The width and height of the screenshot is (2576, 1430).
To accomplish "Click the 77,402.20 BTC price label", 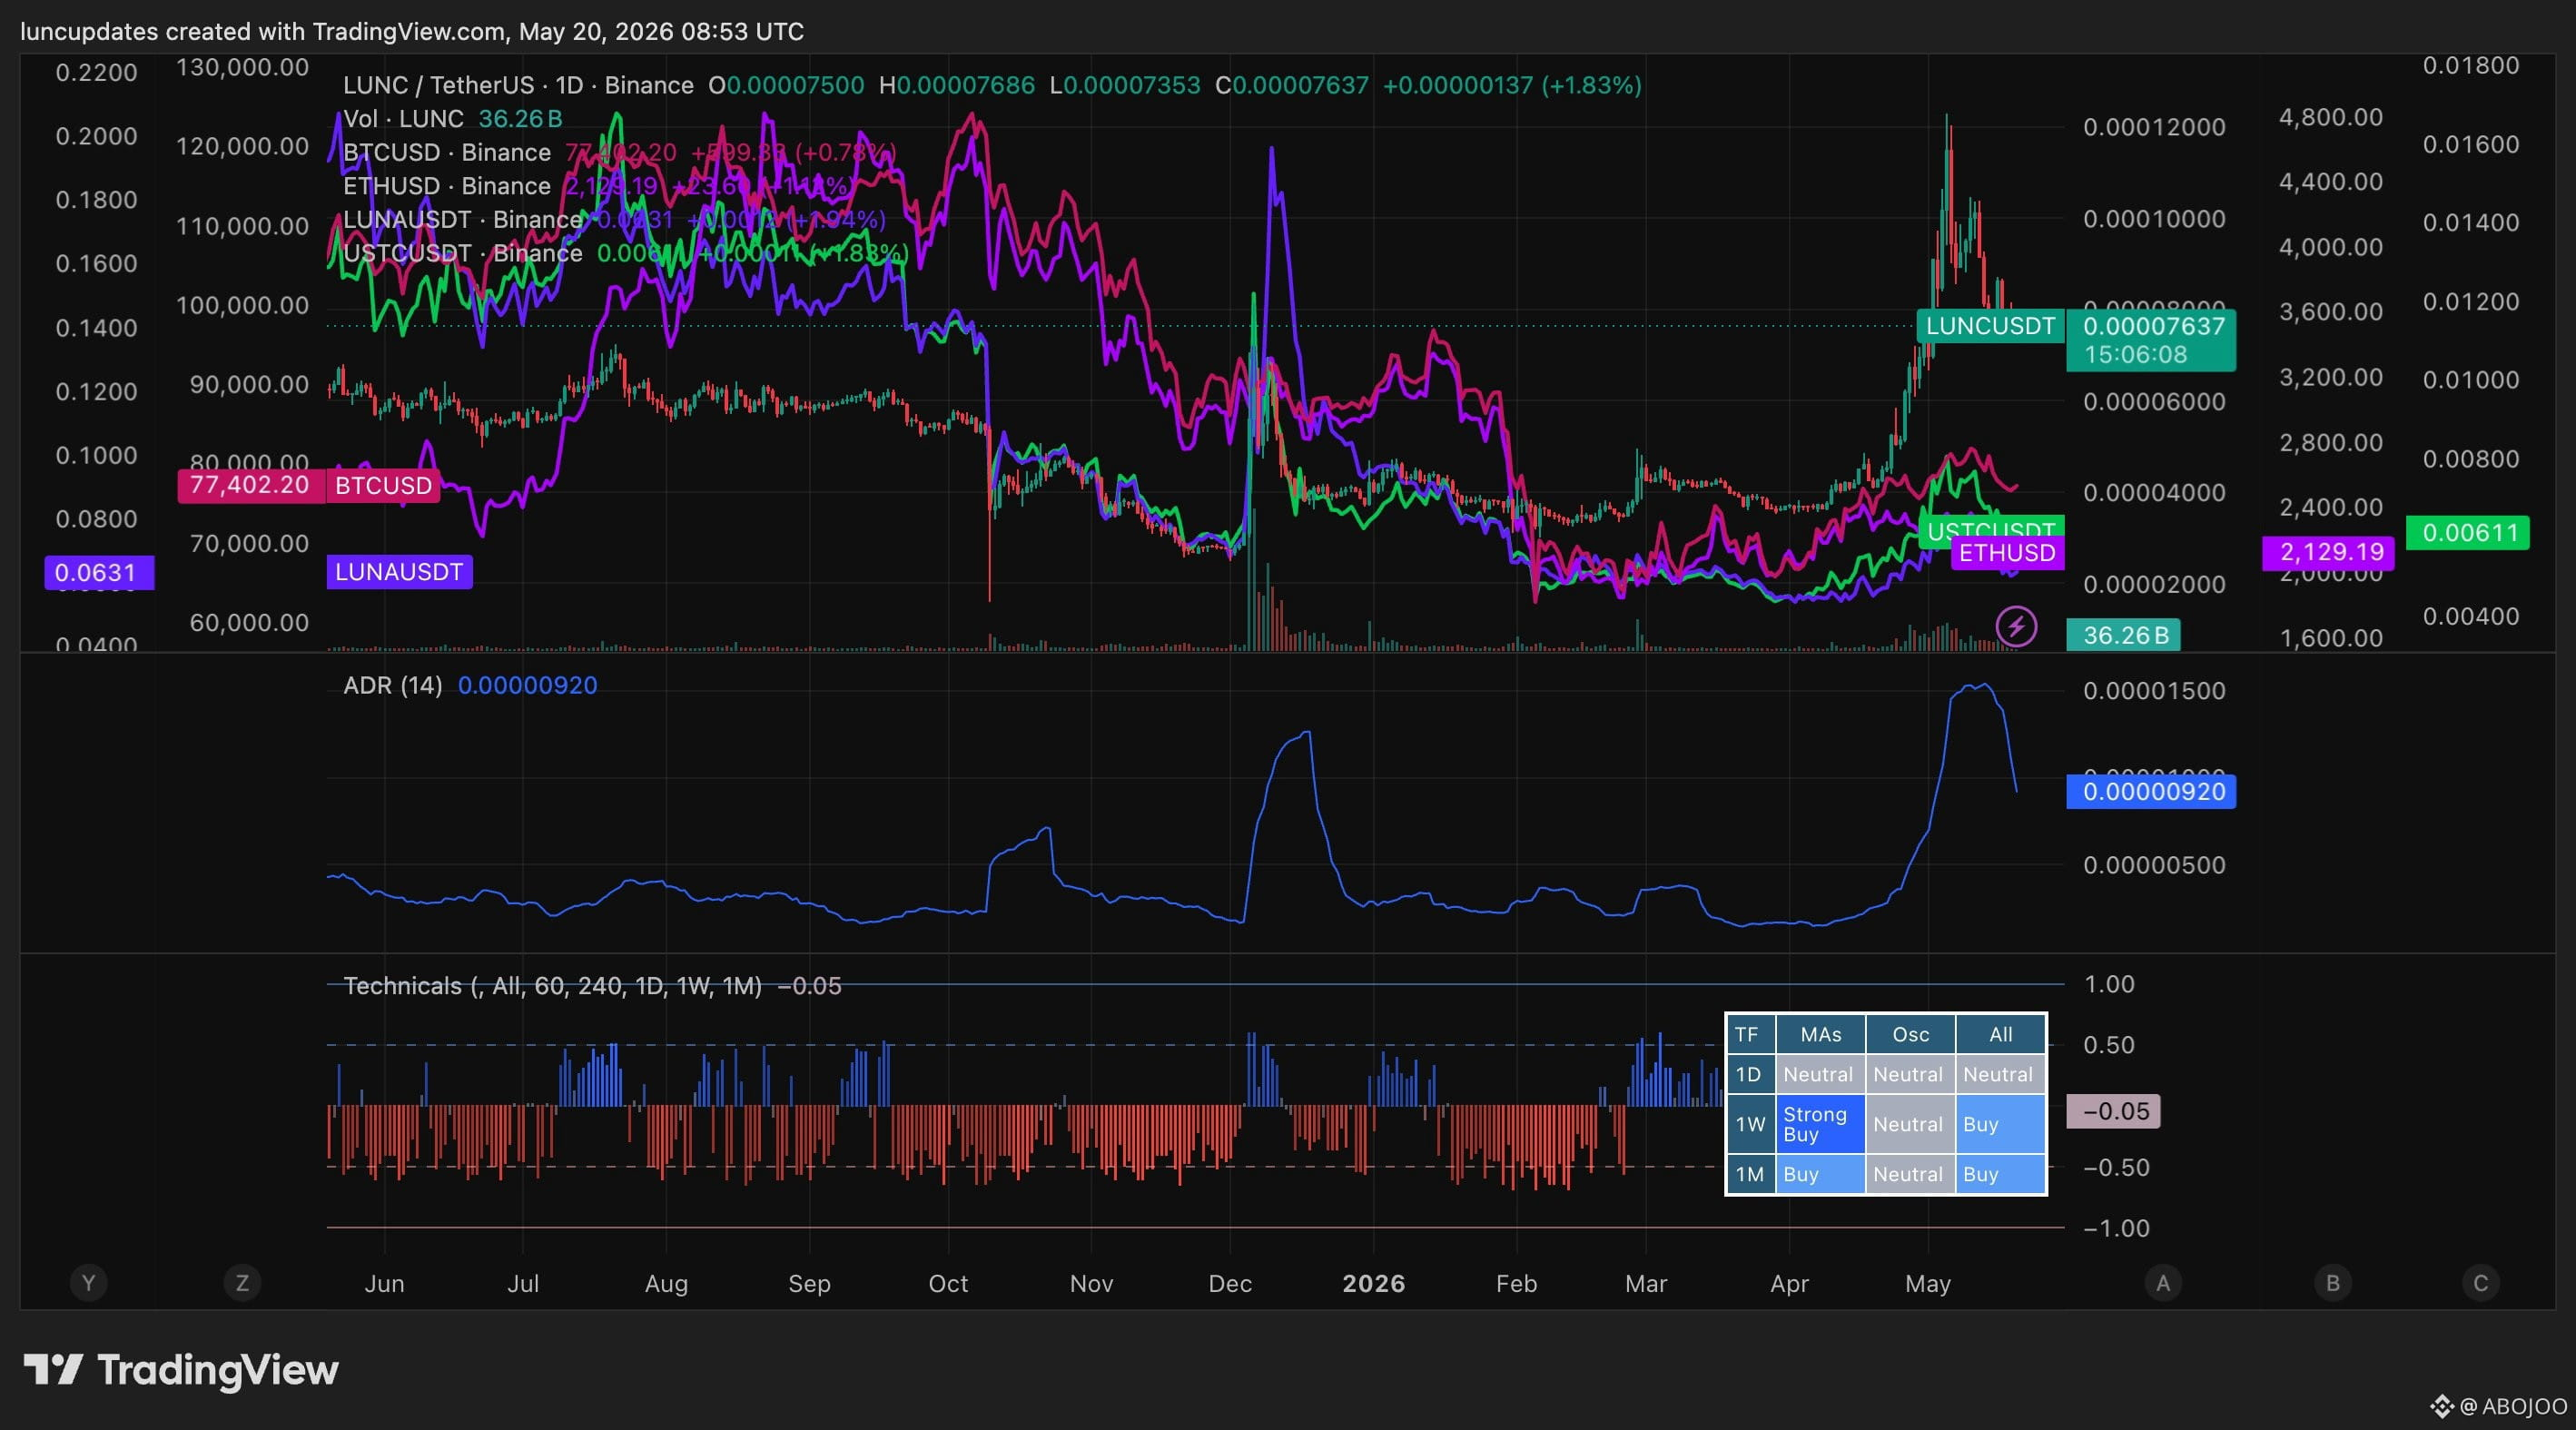I will (x=250, y=485).
